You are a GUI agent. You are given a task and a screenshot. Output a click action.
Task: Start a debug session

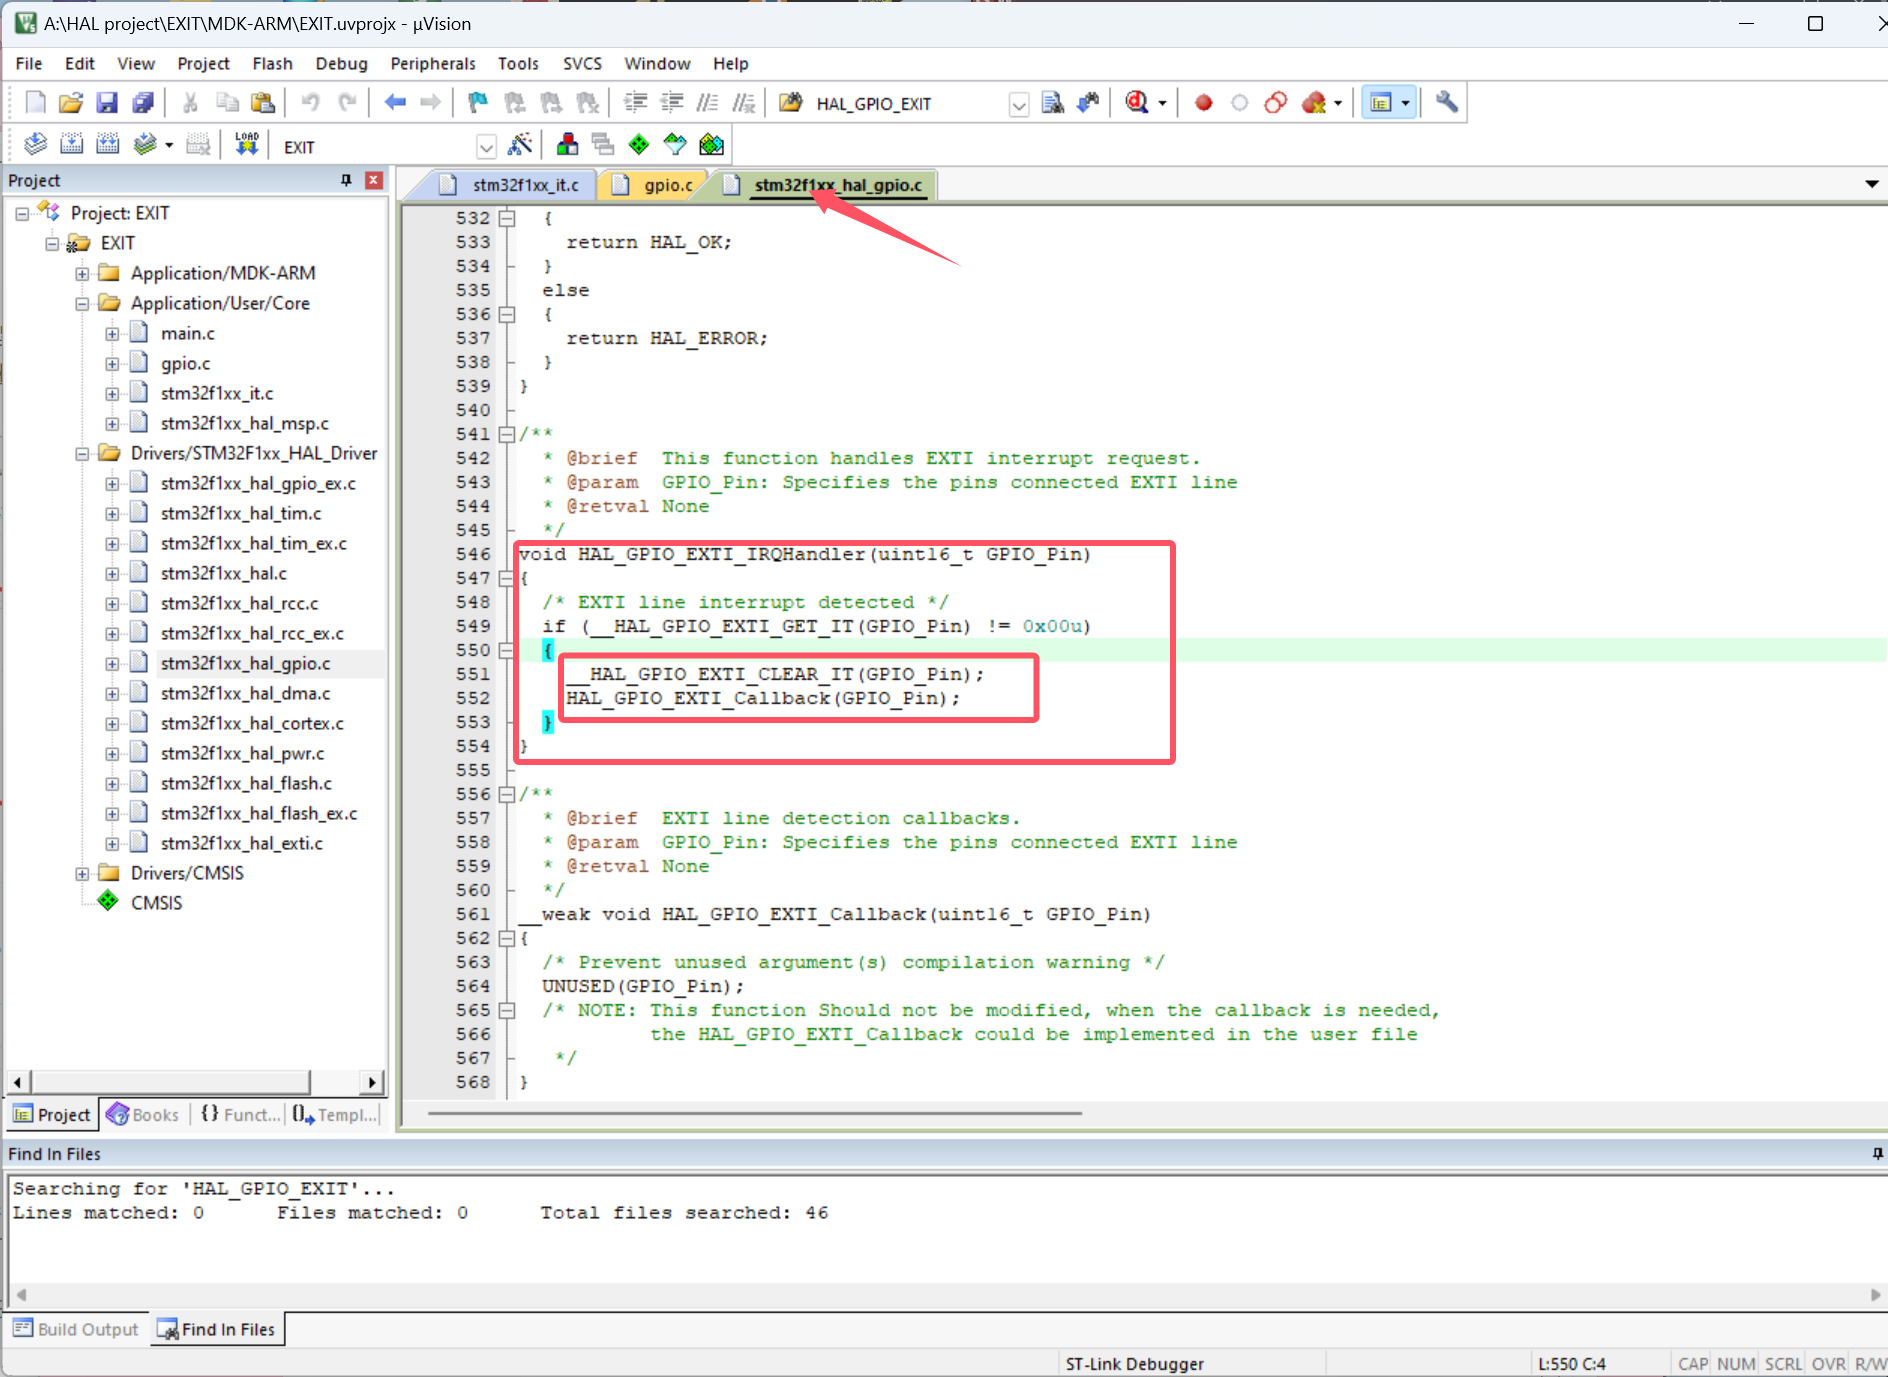(x=1137, y=102)
